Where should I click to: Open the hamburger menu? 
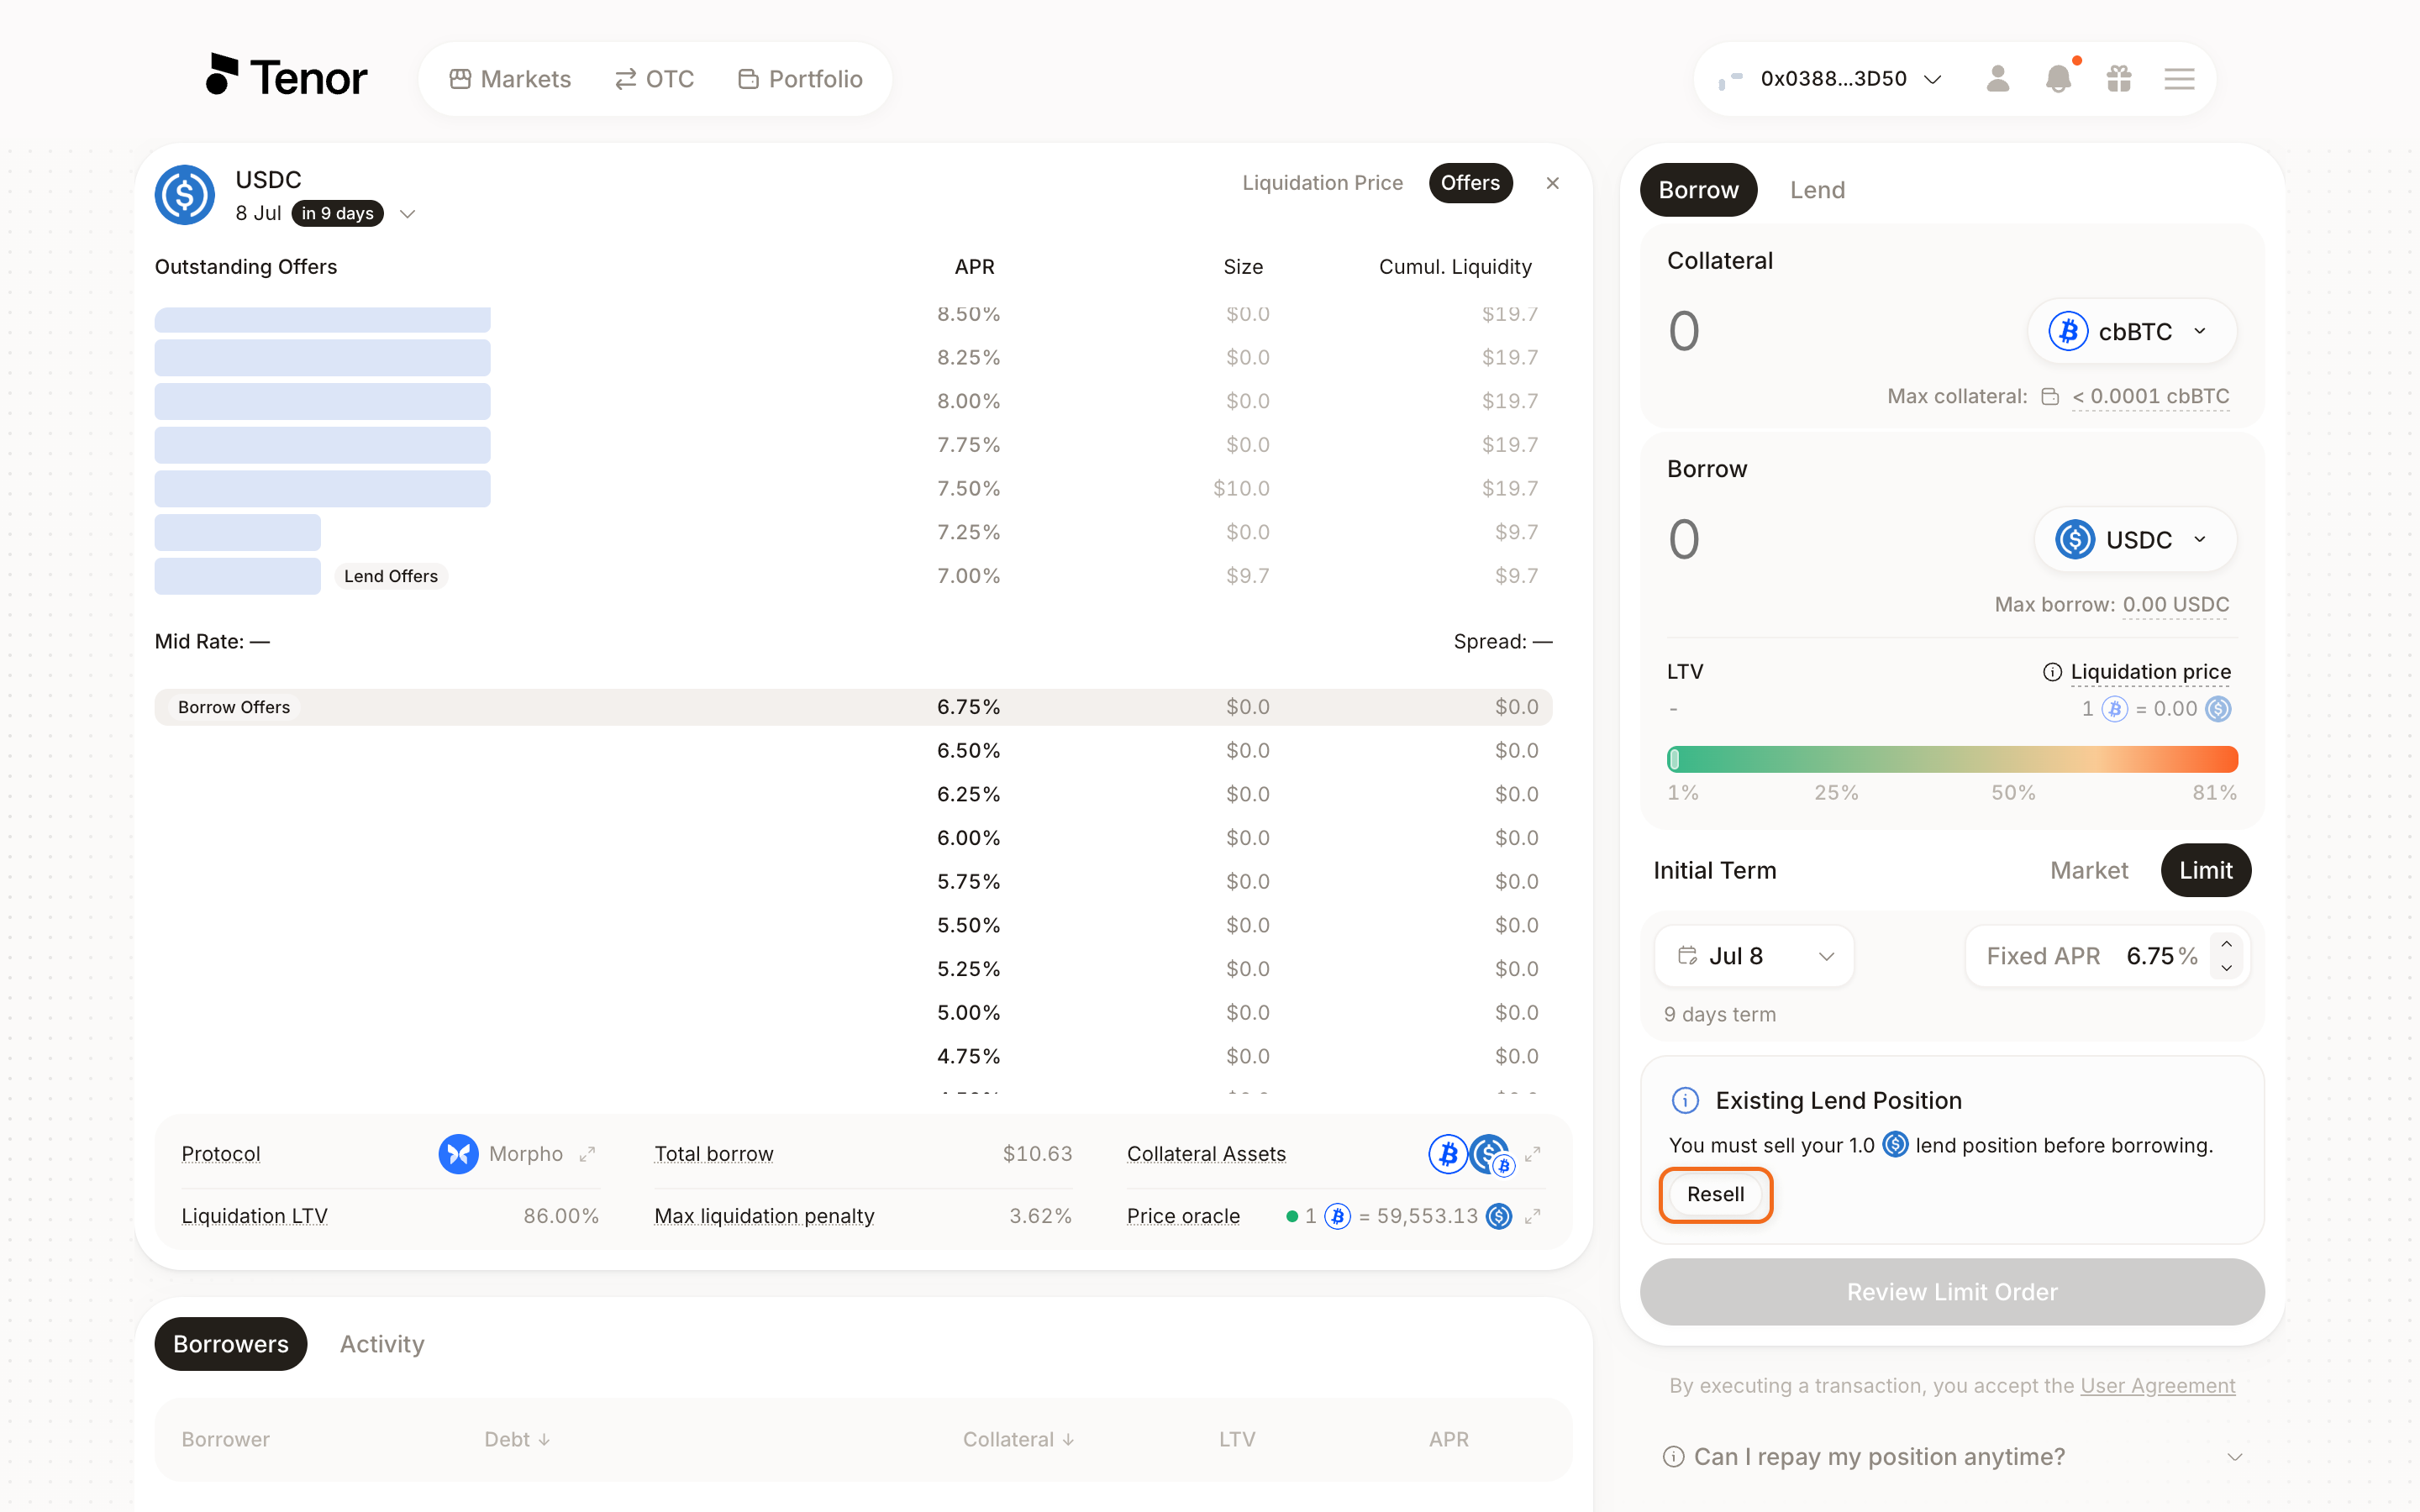(2179, 78)
